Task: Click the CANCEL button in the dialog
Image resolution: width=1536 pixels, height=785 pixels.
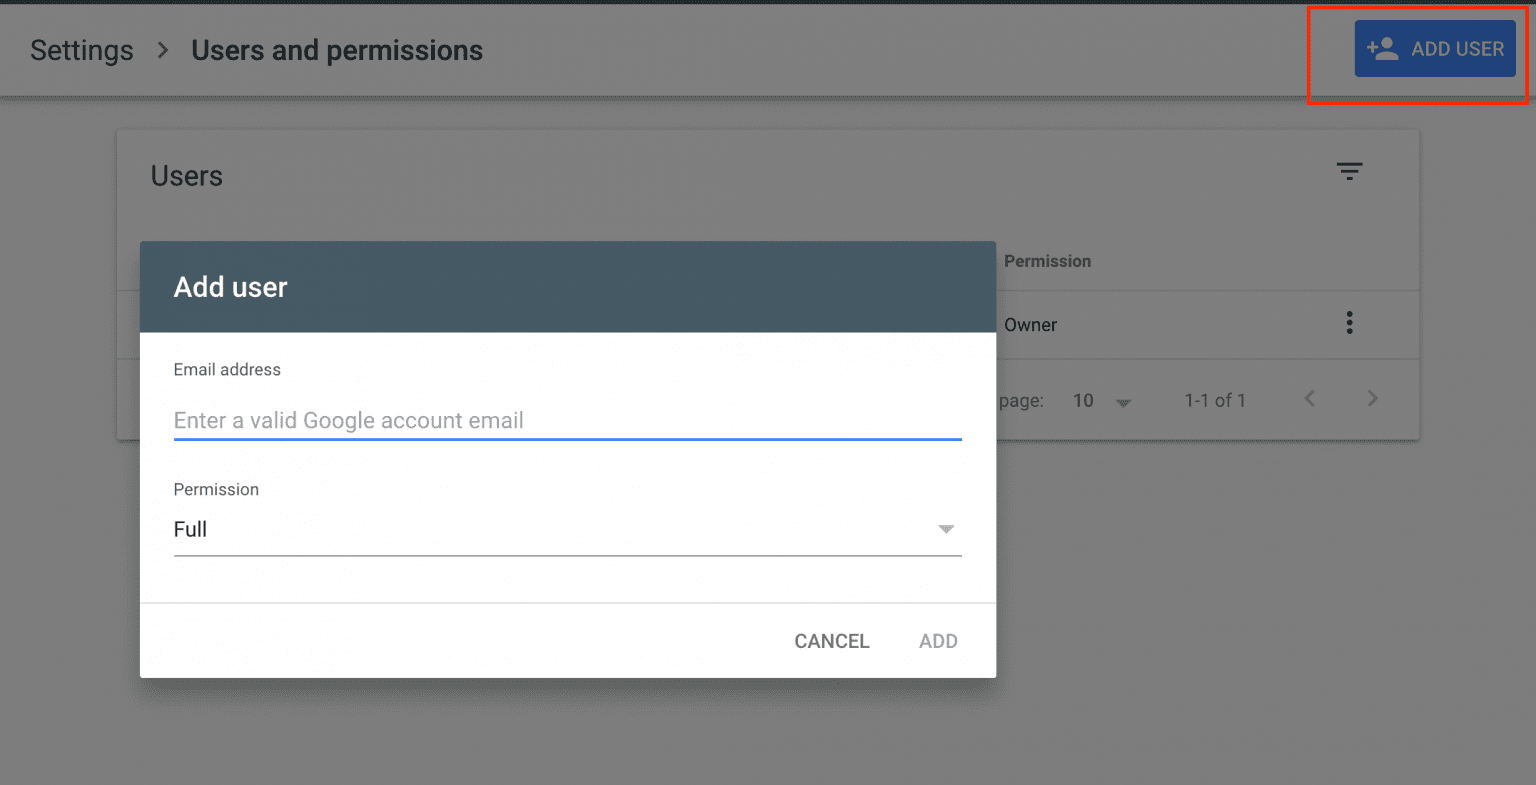Action: (x=831, y=641)
